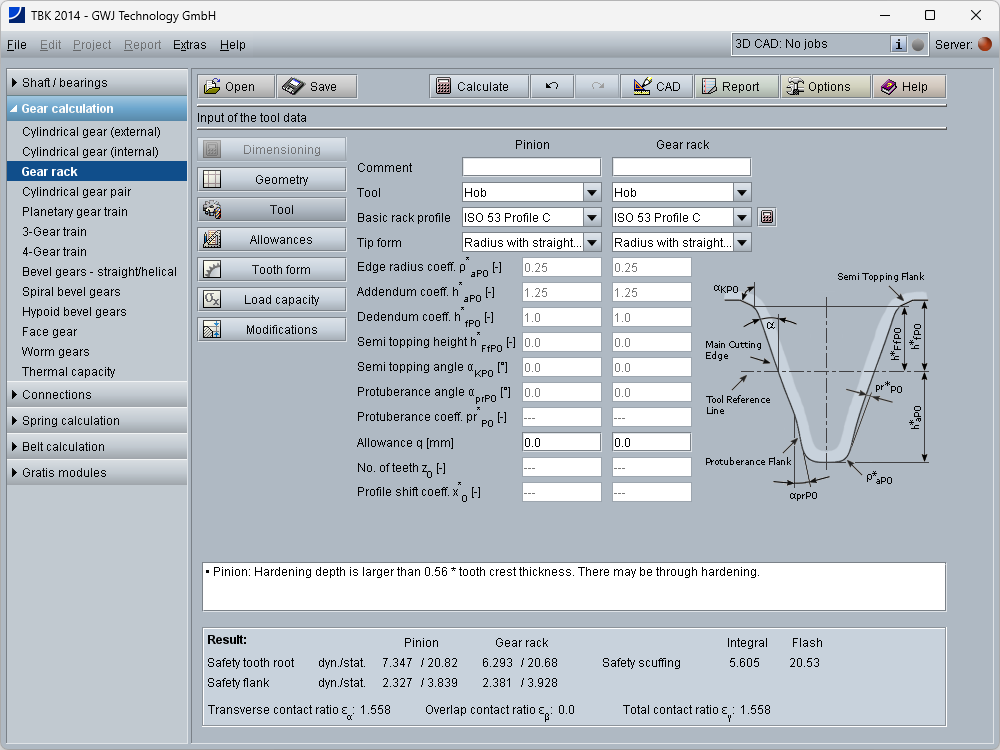The height and width of the screenshot is (750, 1000).
Task: Open the File menu
Action: [x=17, y=45]
